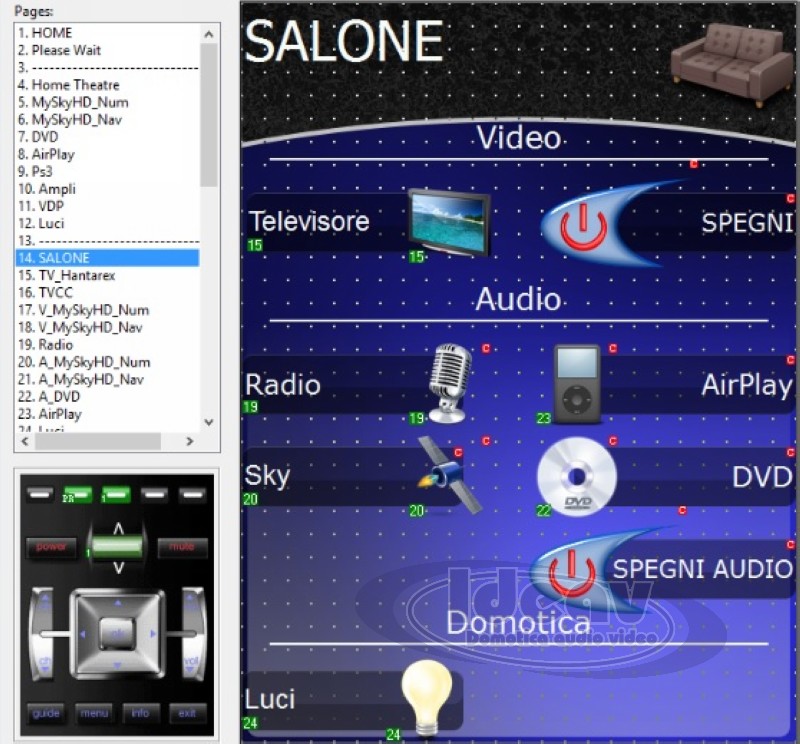
Task: Select page 8. AirPlay in the list
Action: (x=107, y=154)
